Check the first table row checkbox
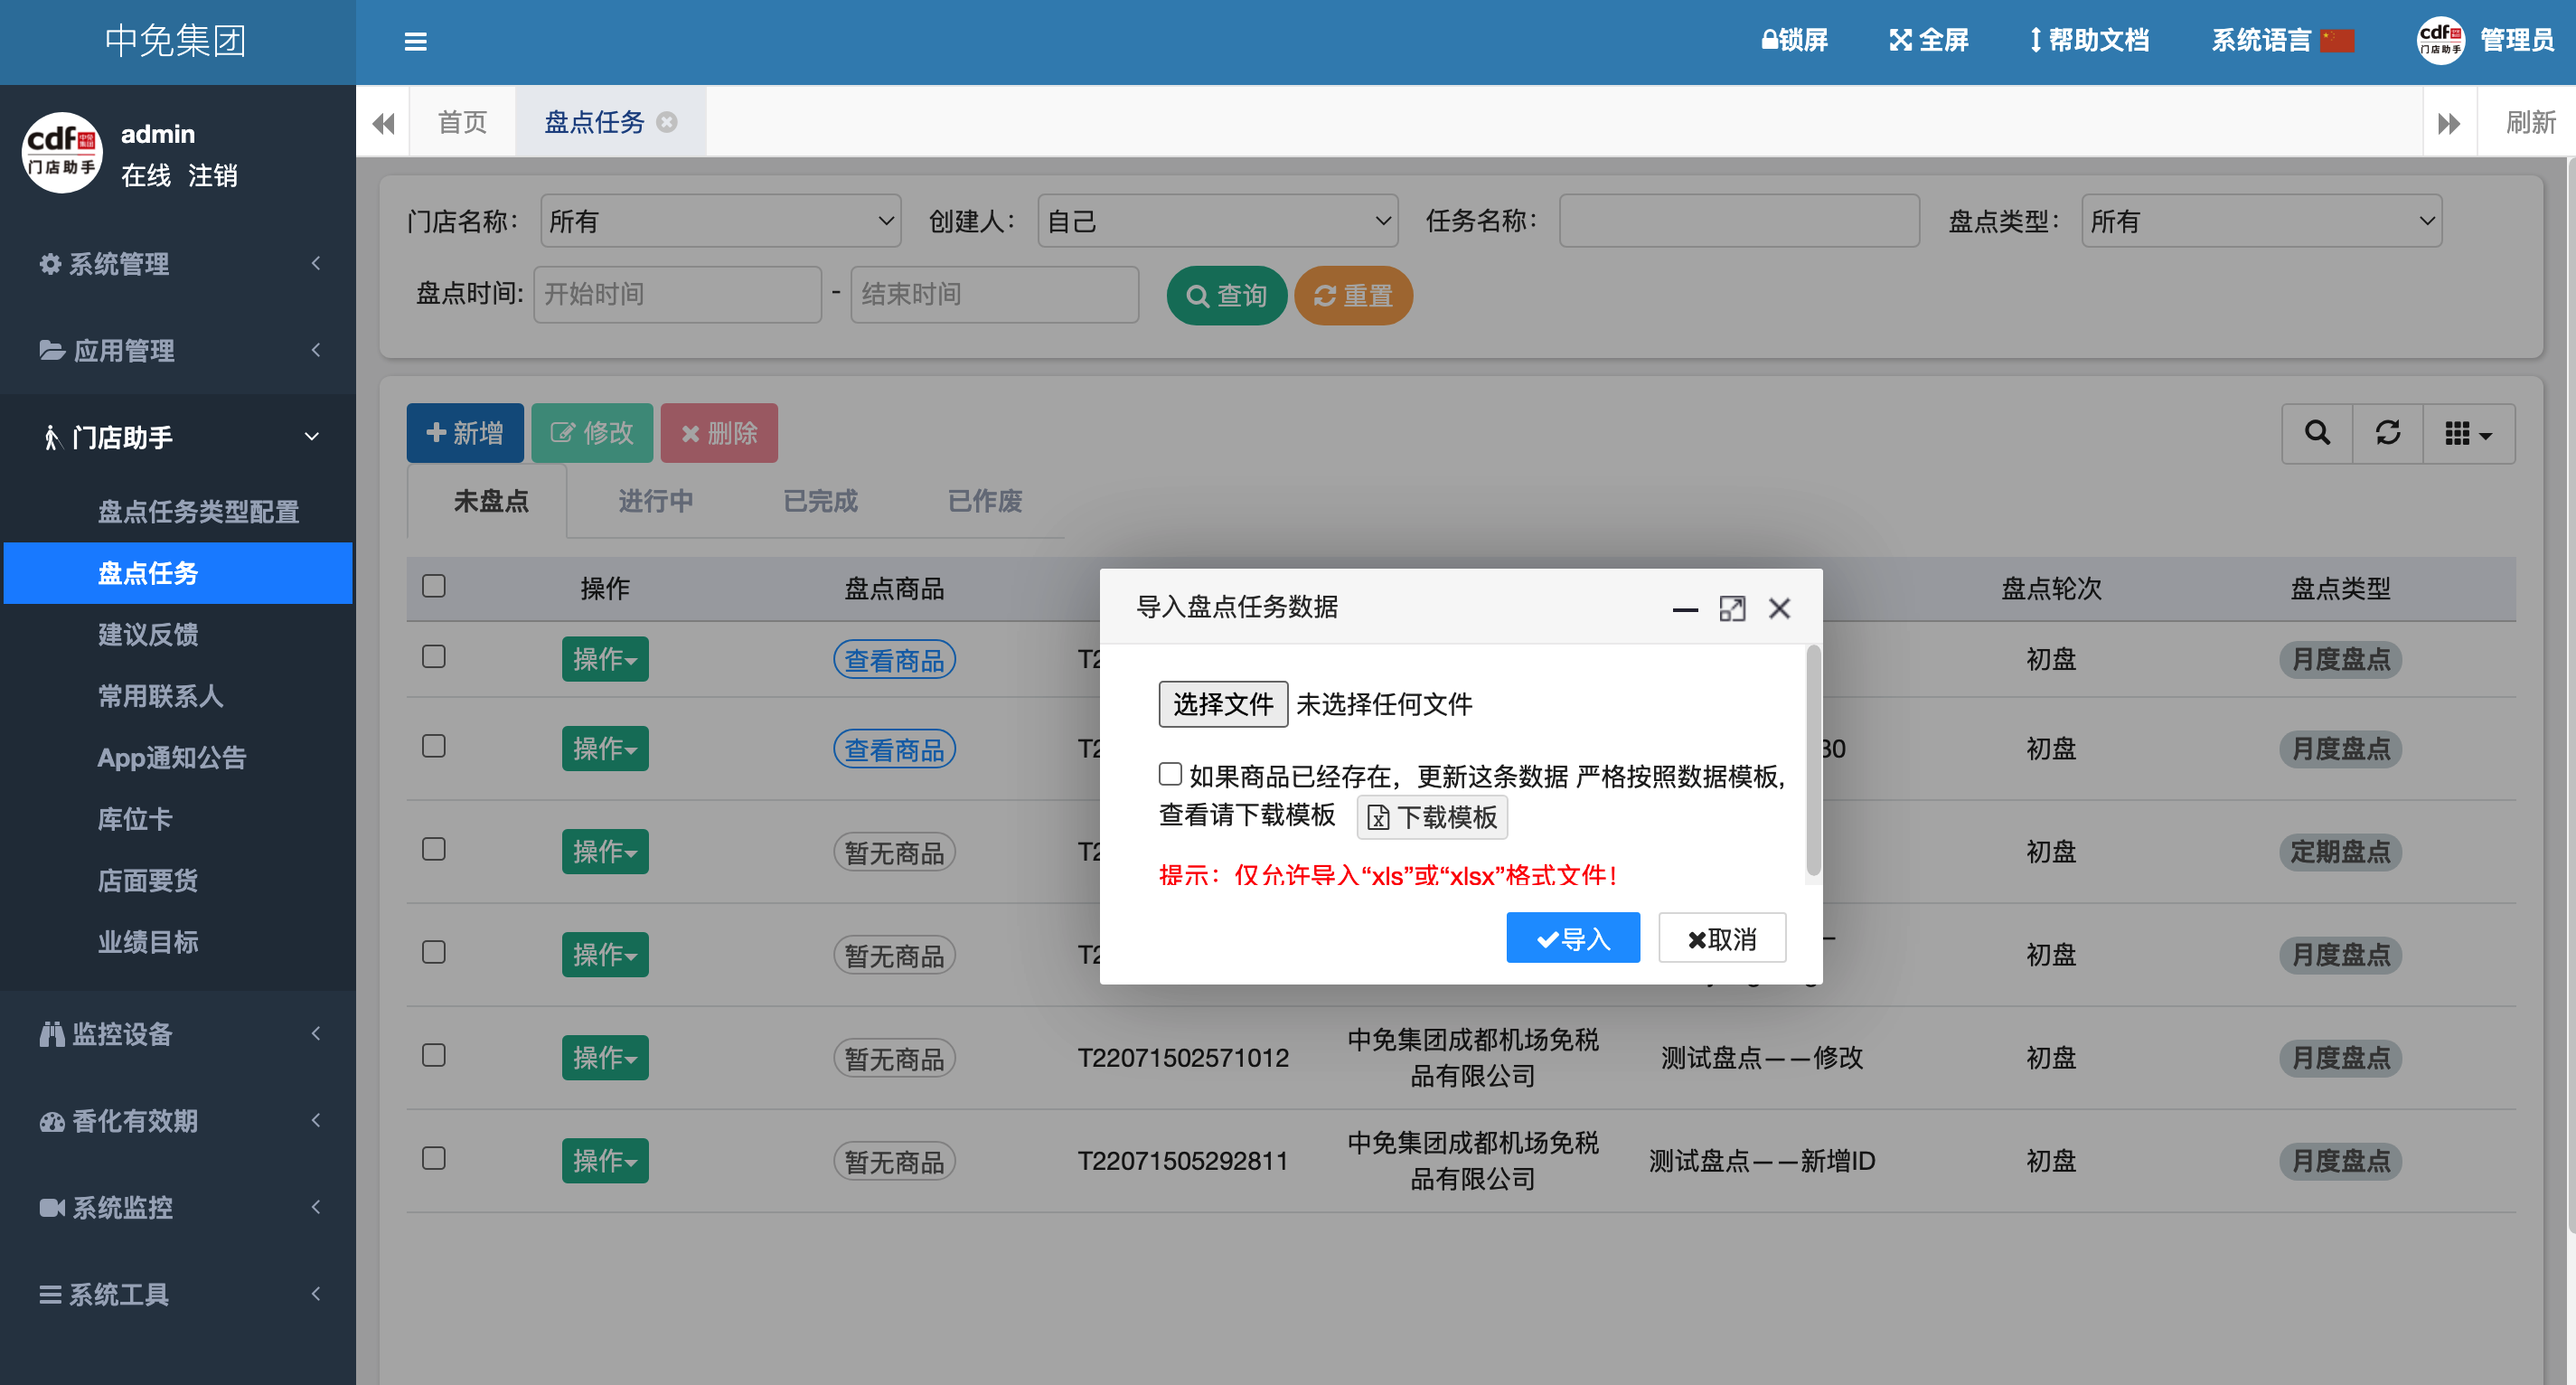 click(433, 657)
